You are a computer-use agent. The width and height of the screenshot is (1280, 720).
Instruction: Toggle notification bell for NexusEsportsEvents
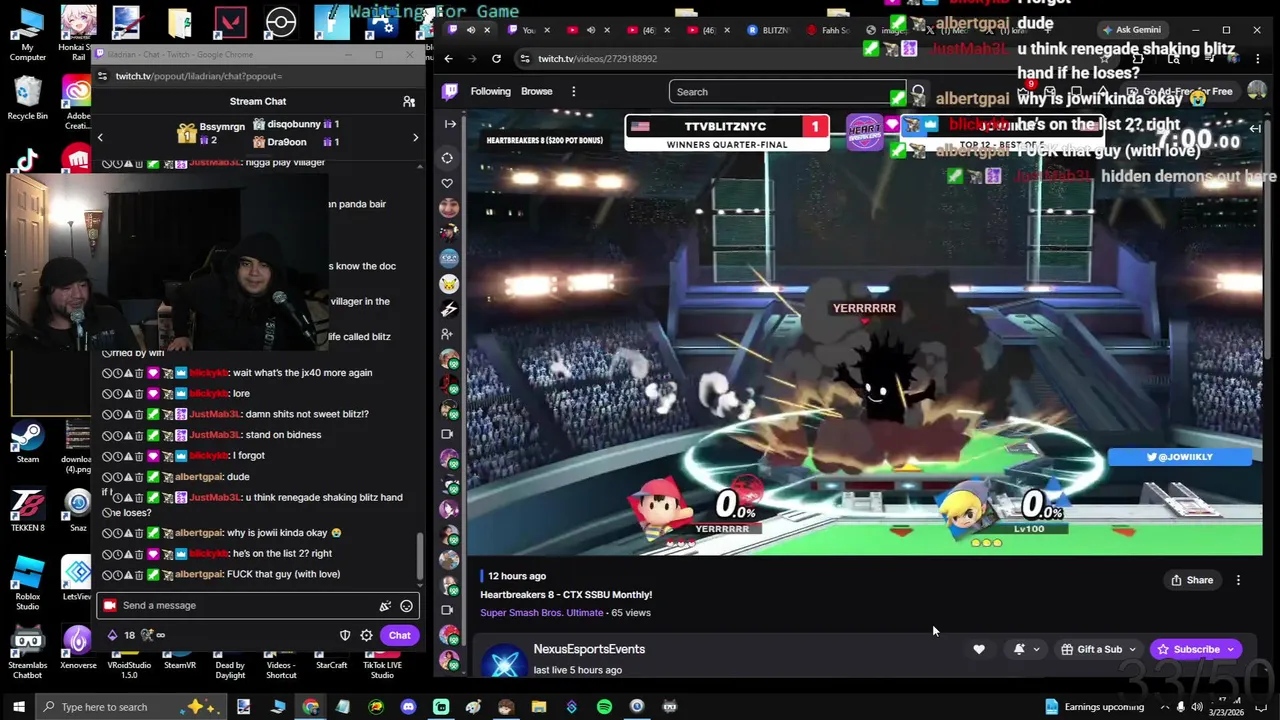click(x=1019, y=649)
